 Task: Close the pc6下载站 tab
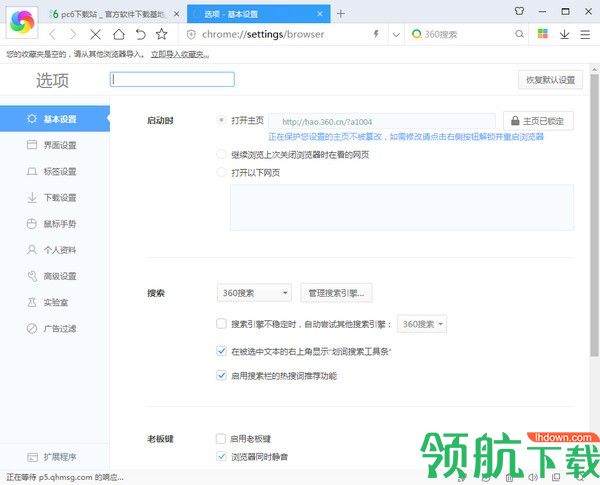tap(176, 14)
